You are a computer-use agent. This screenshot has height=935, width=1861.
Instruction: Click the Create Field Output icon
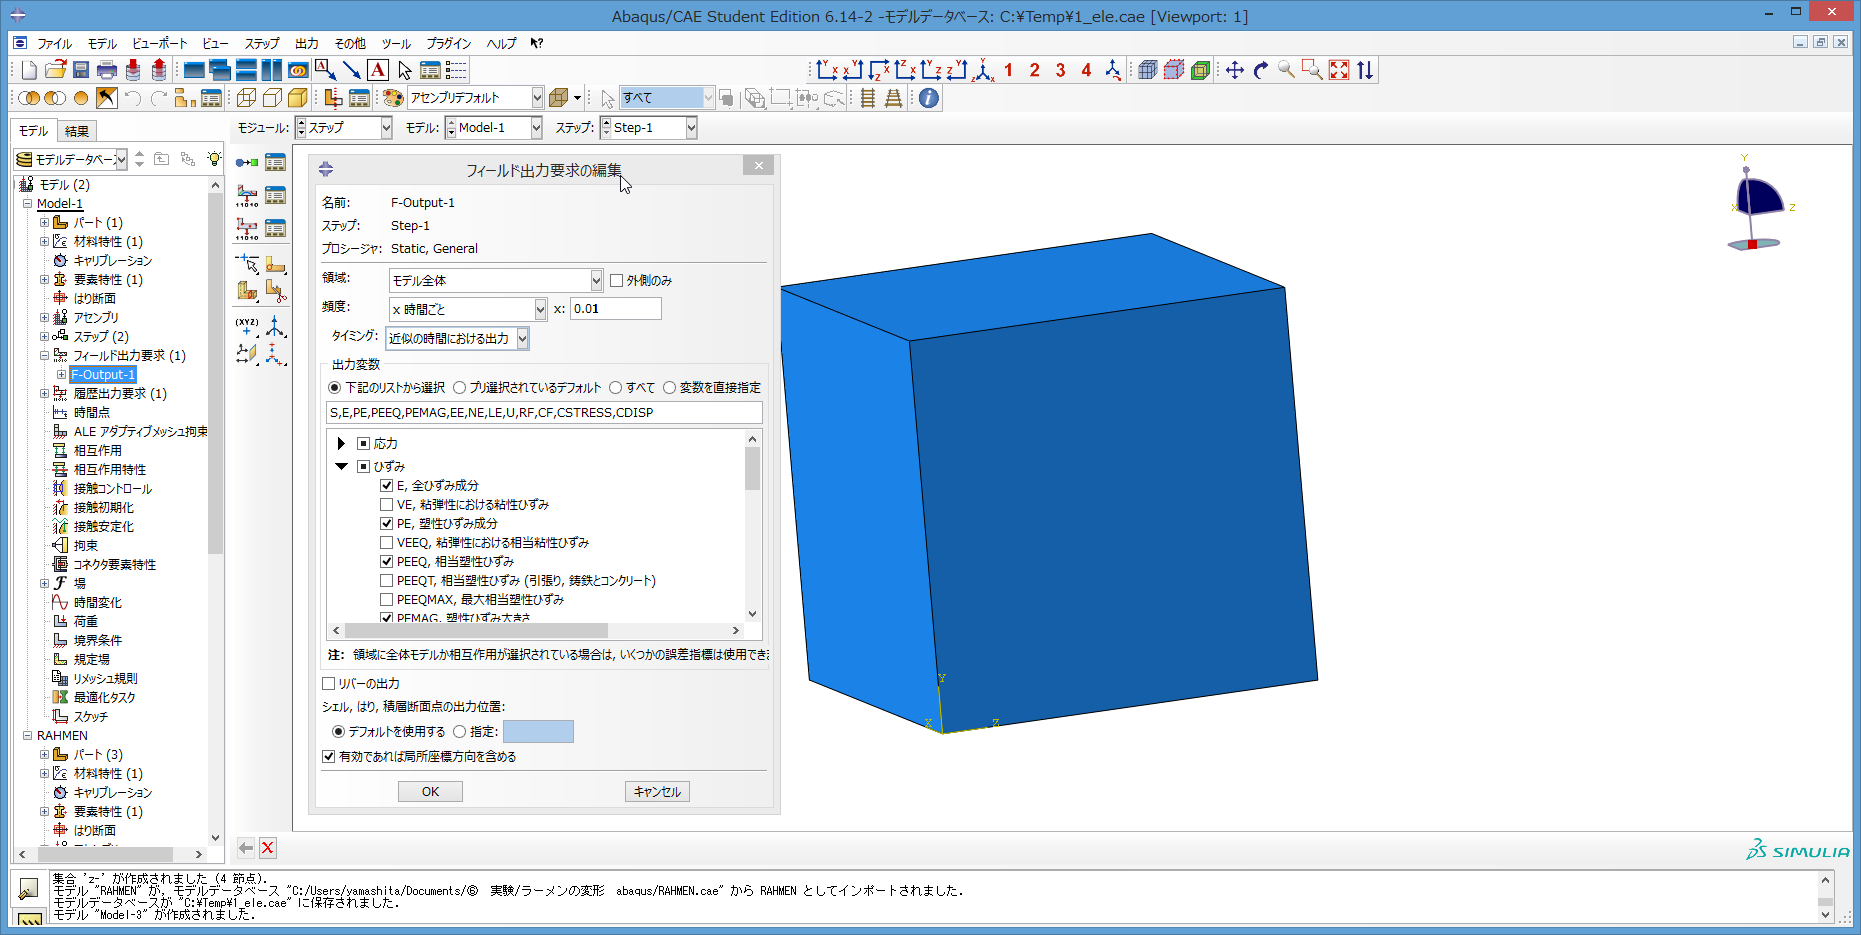[247, 195]
